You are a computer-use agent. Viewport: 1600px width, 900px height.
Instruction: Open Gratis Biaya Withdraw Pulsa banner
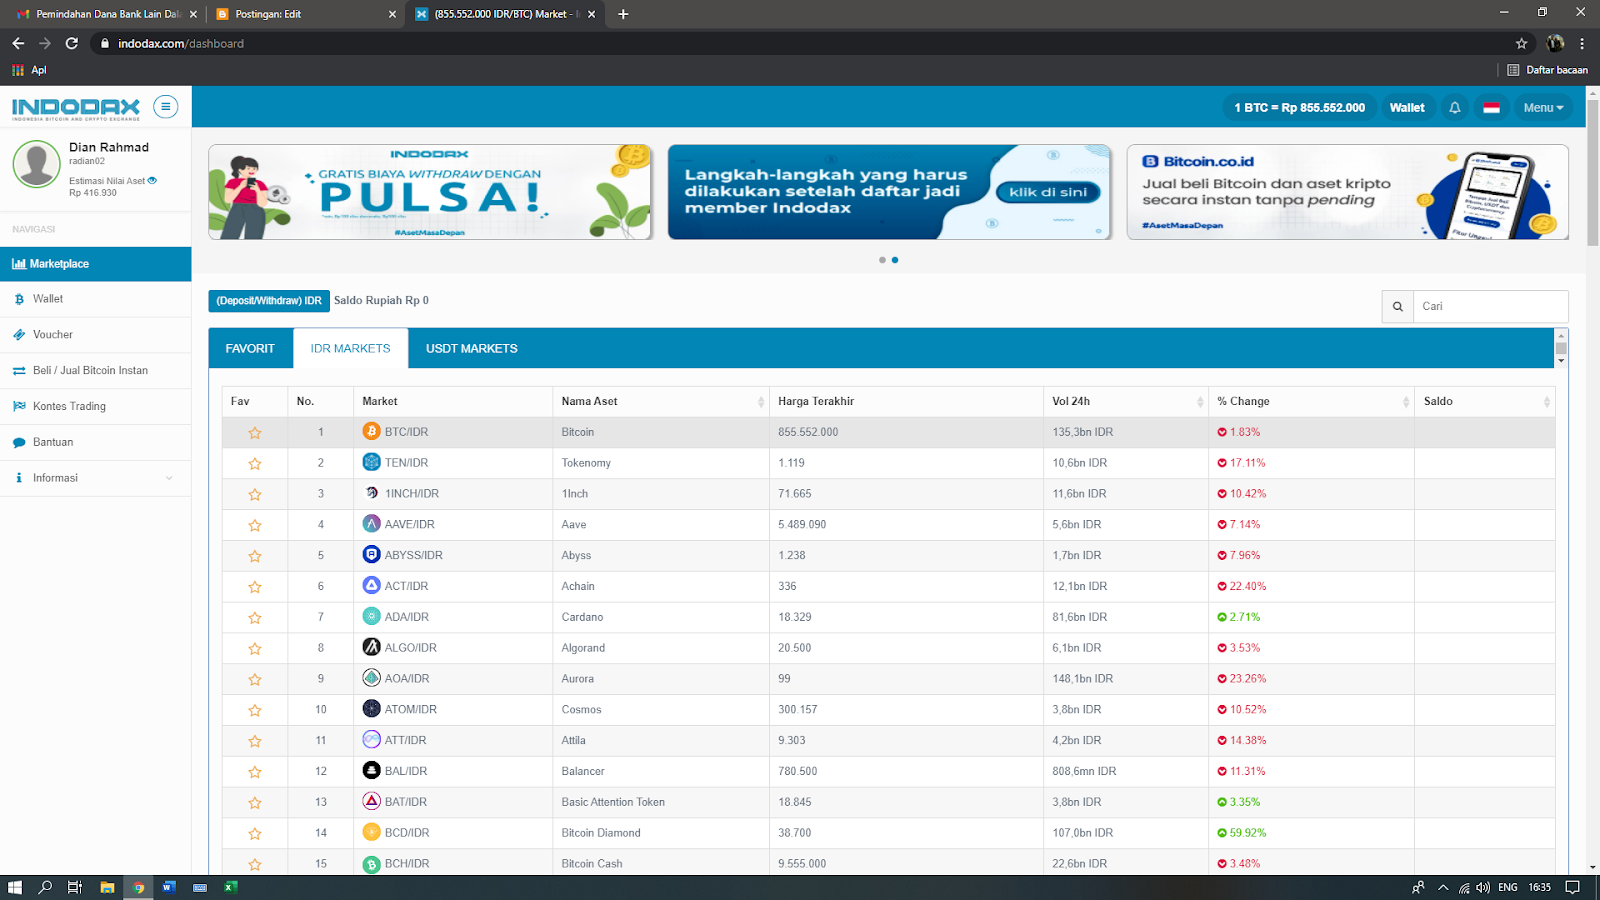pos(430,192)
